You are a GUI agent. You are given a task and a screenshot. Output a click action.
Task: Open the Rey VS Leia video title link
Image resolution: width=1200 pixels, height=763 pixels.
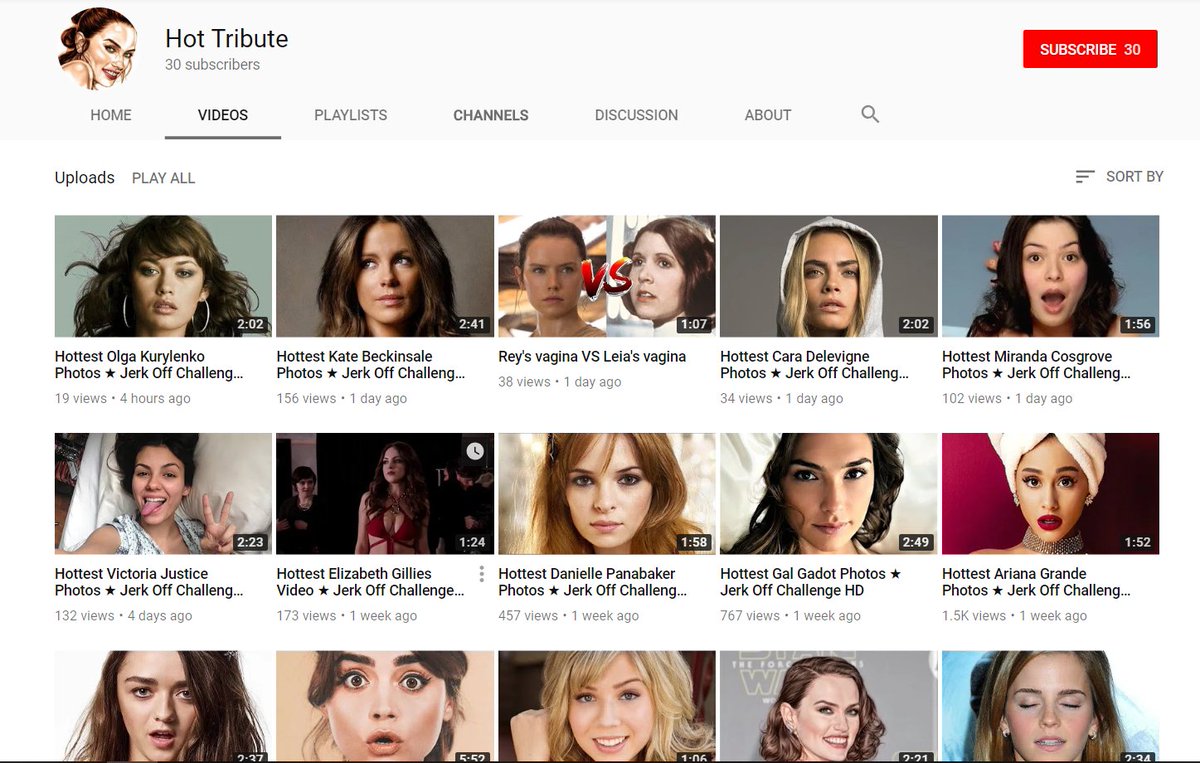[592, 357]
